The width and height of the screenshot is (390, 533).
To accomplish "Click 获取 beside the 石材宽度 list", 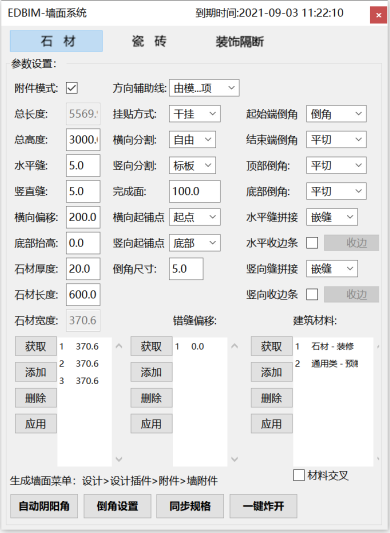I will pos(36,346).
